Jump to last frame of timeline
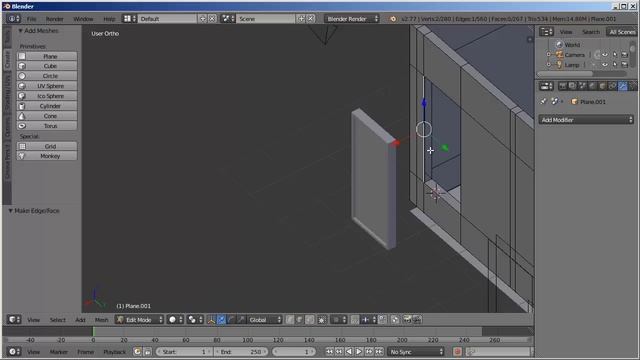Viewport: 640px width, 360px height. point(379,352)
